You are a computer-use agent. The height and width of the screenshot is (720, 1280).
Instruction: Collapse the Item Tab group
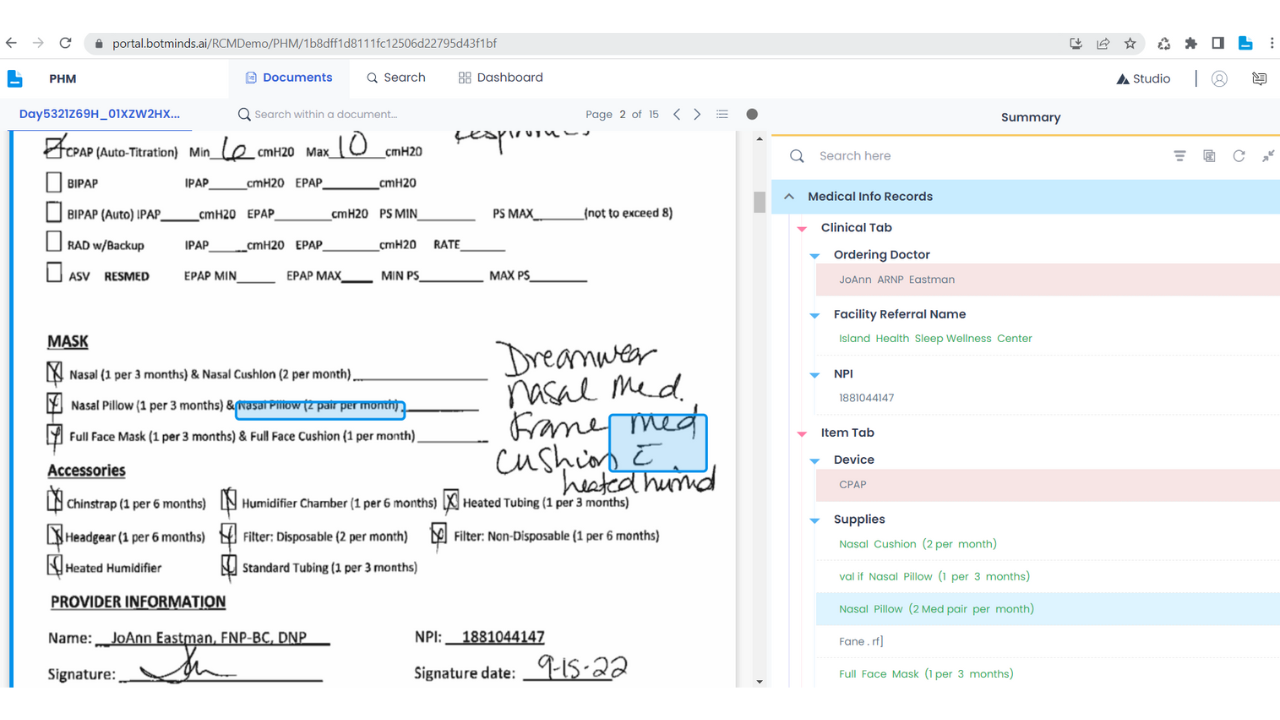pyautogui.click(x=802, y=434)
